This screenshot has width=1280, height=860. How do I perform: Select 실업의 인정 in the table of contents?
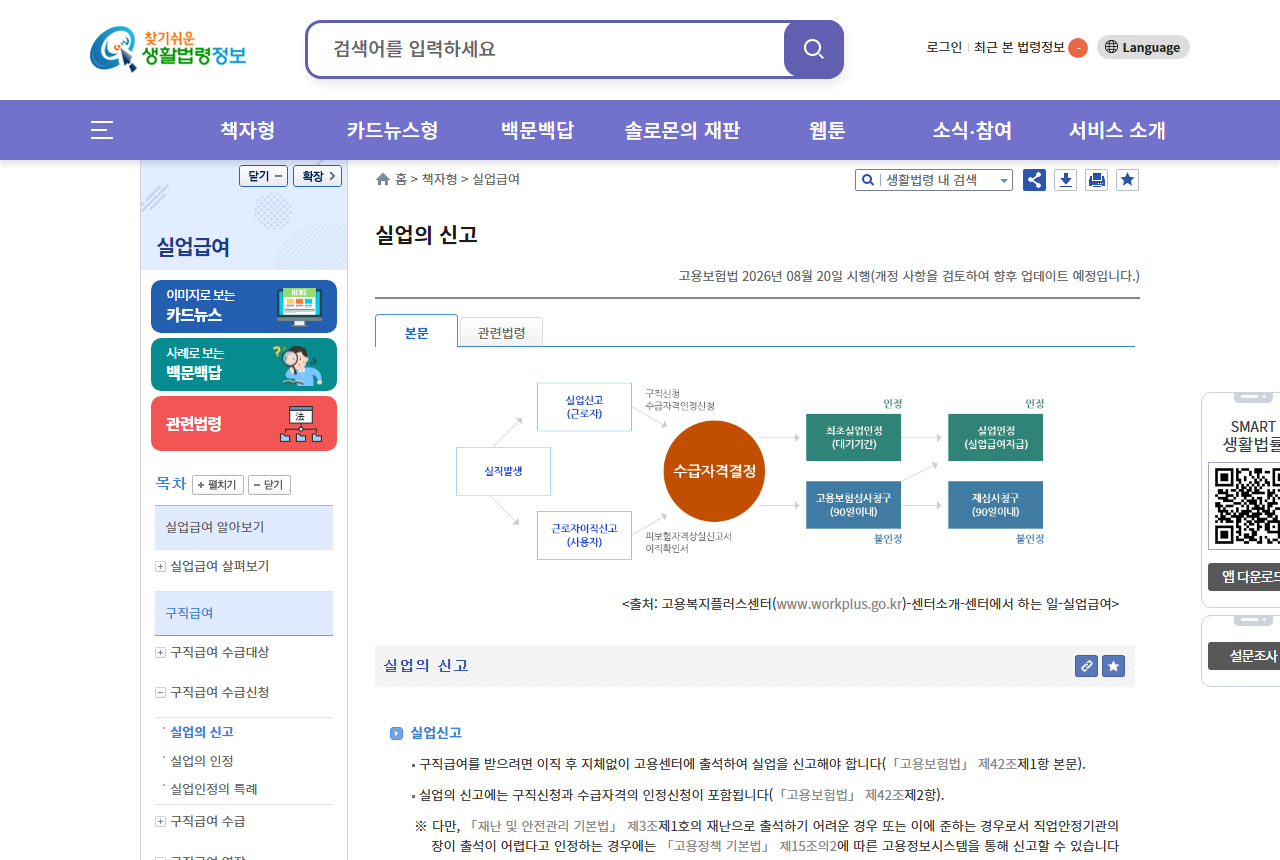click(202, 760)
